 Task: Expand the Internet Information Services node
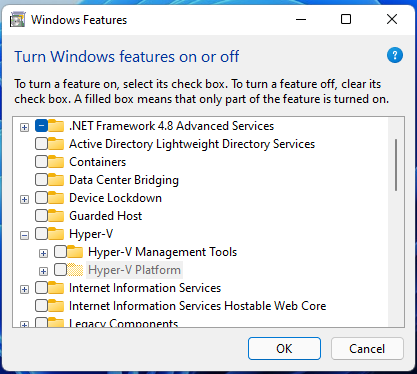(24, 289)
